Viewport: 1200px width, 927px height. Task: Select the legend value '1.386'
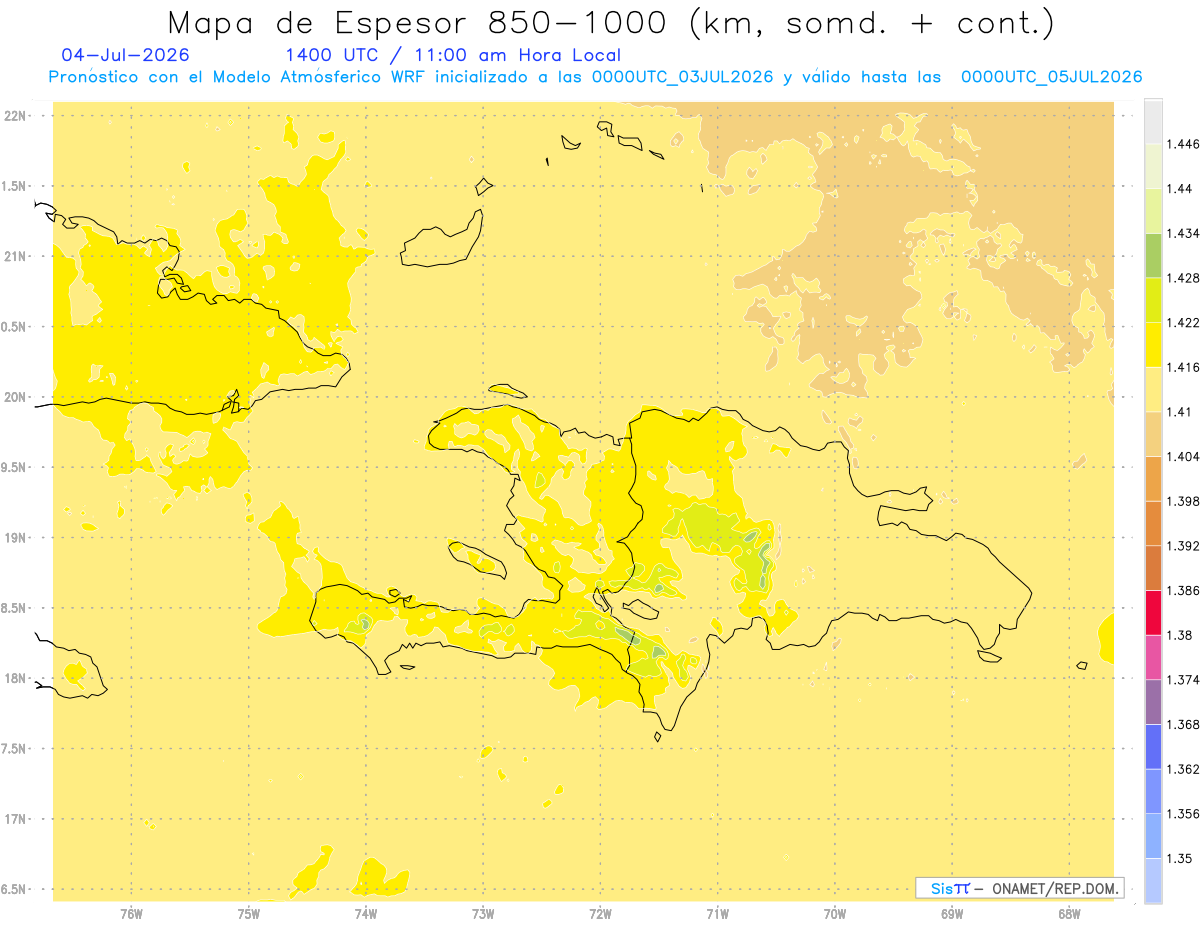[1184, 591]
